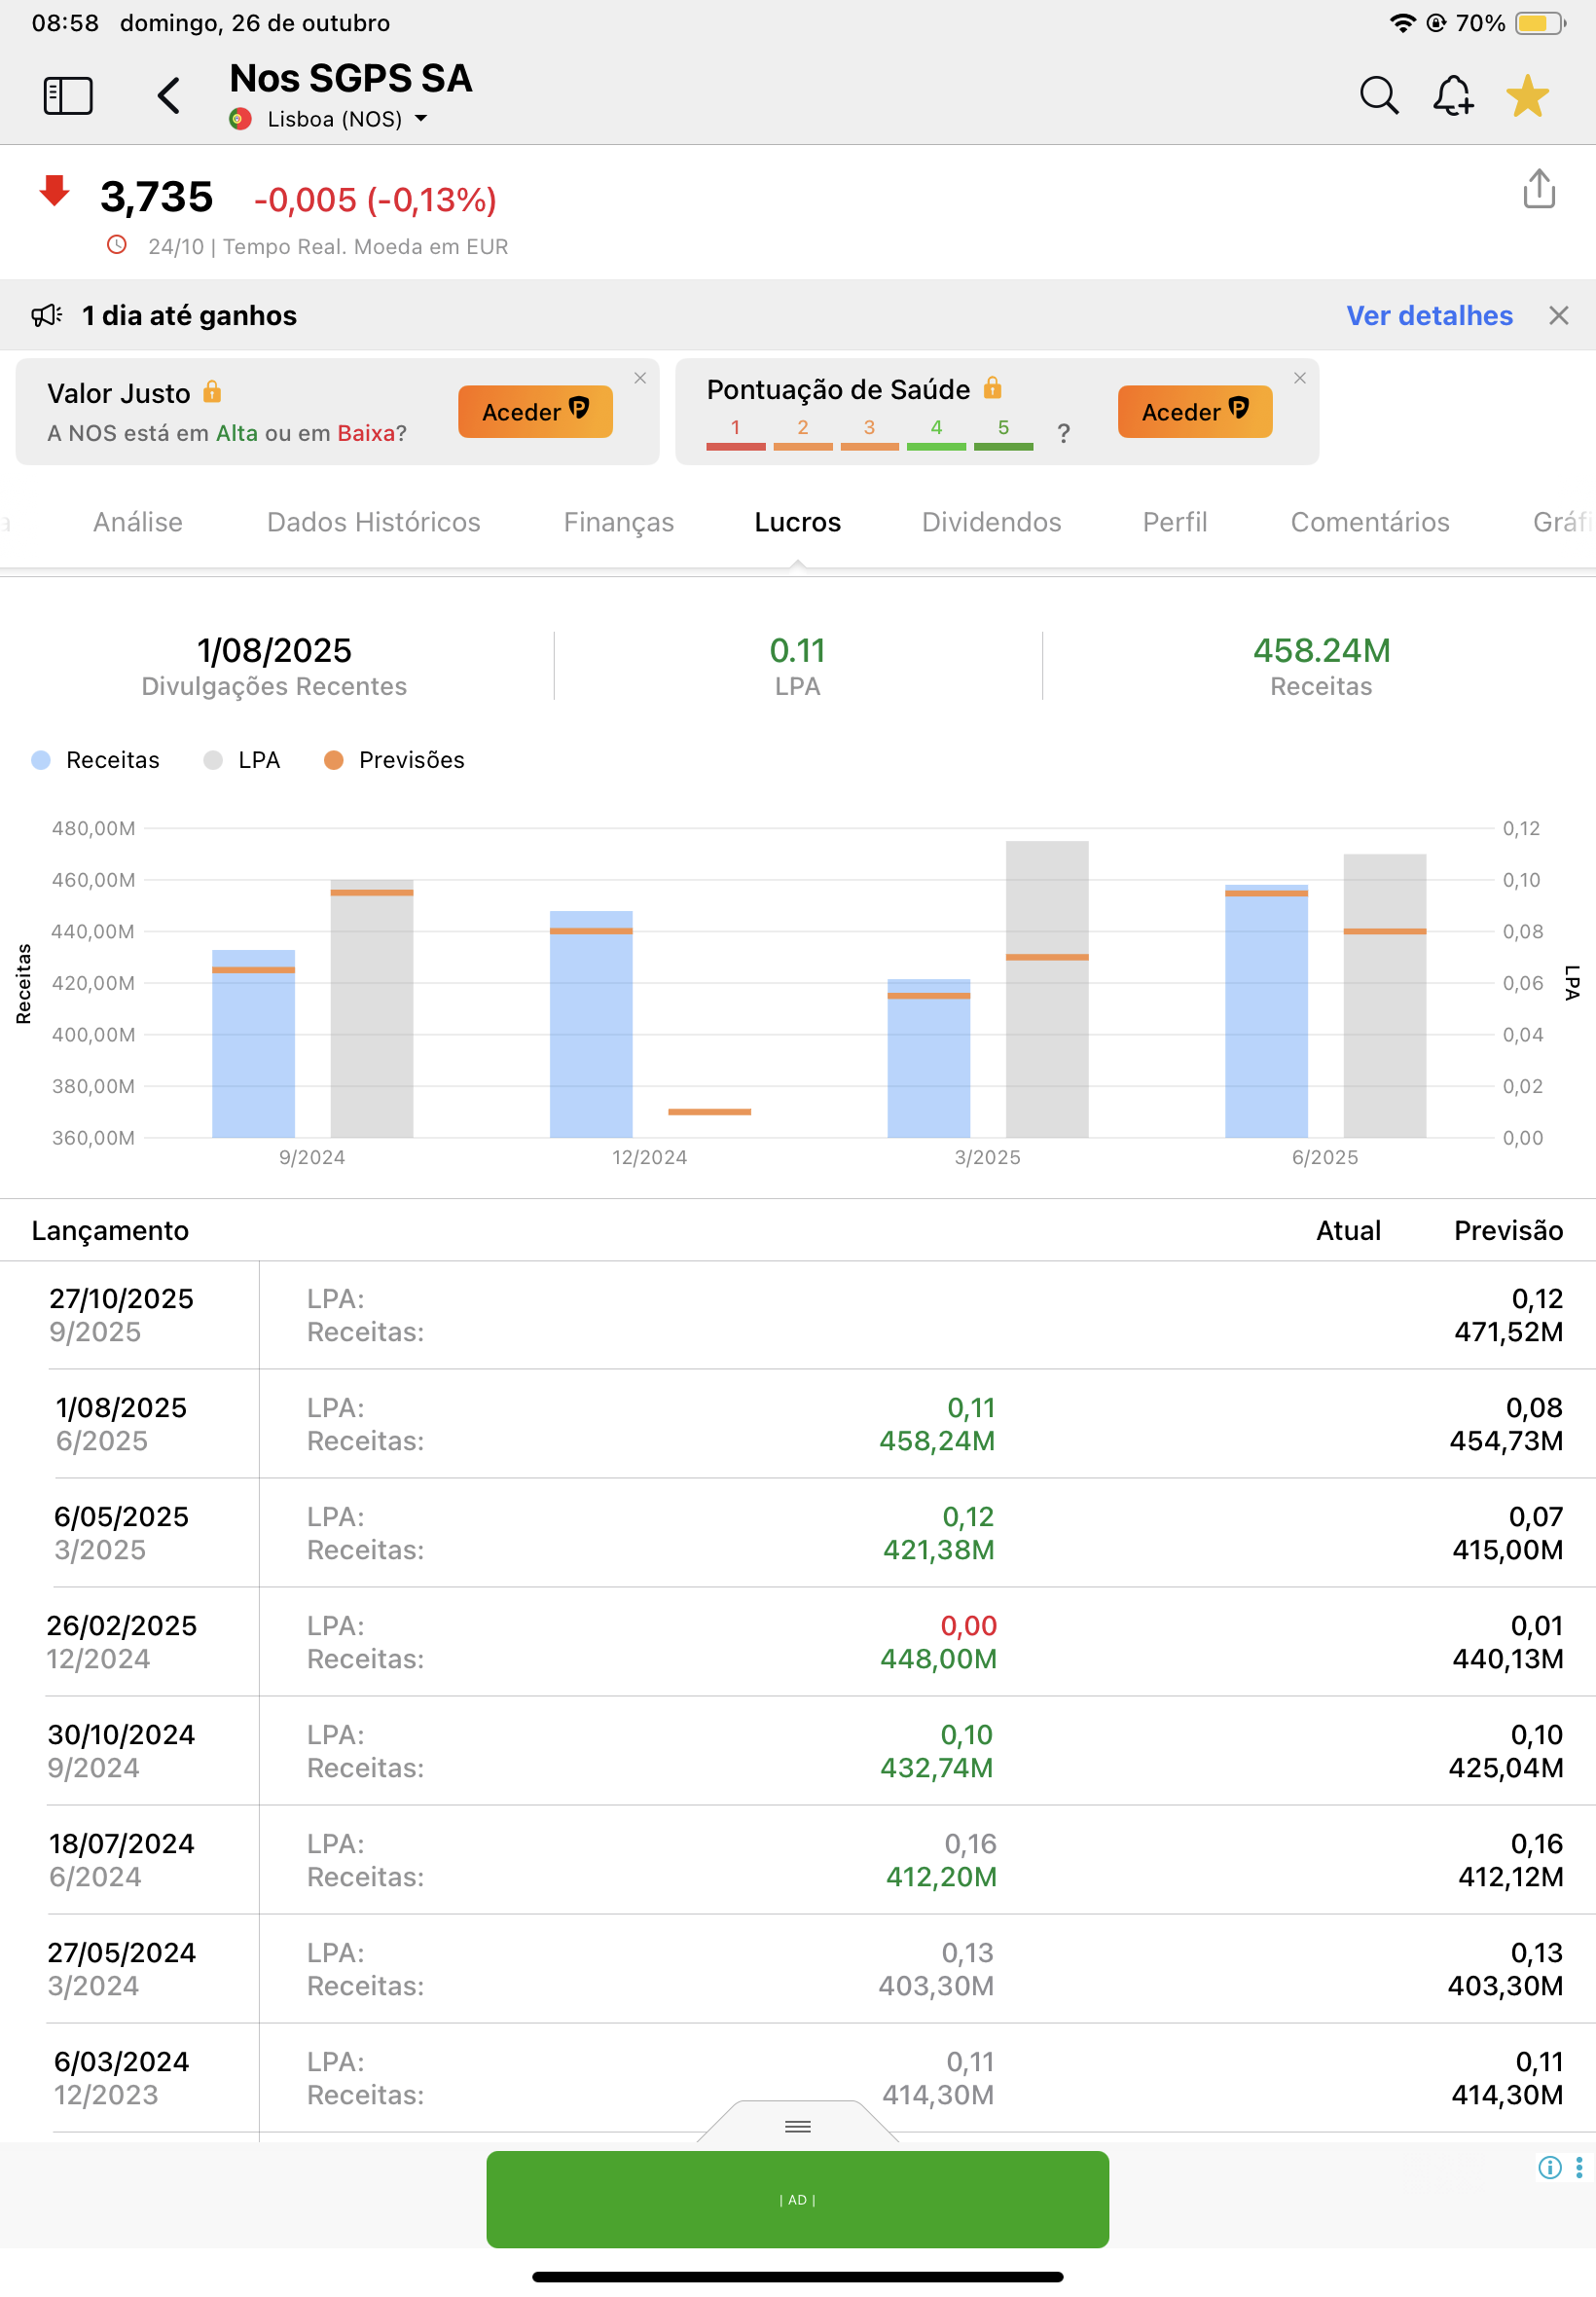Add alert with bell icon
Viewport: 1596px width, 2297px height.
coord(1452,96)
